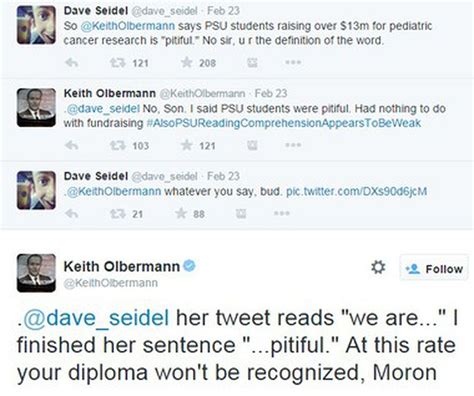Retweet Dave Seidel's tweet with 121 retweets
Image resolution: width=474 pixels, height=396 pixels.
pyautogui.click(x=118, y=63)
